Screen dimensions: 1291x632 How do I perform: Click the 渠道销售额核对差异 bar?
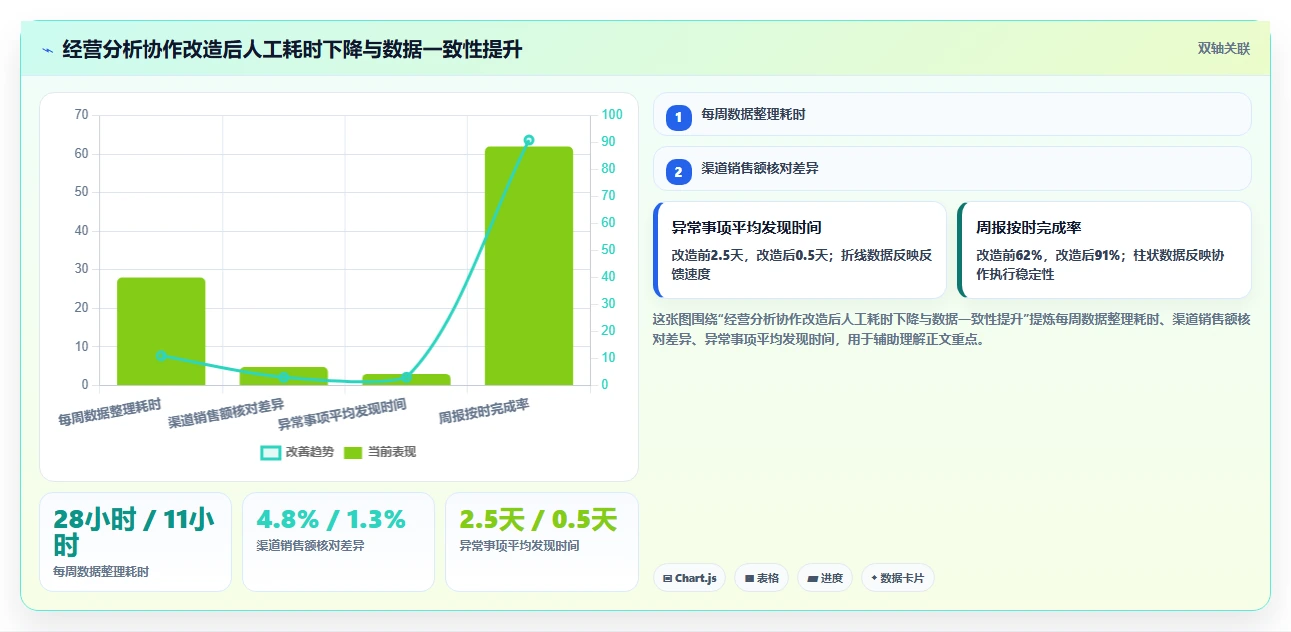(x=284, y=376)
